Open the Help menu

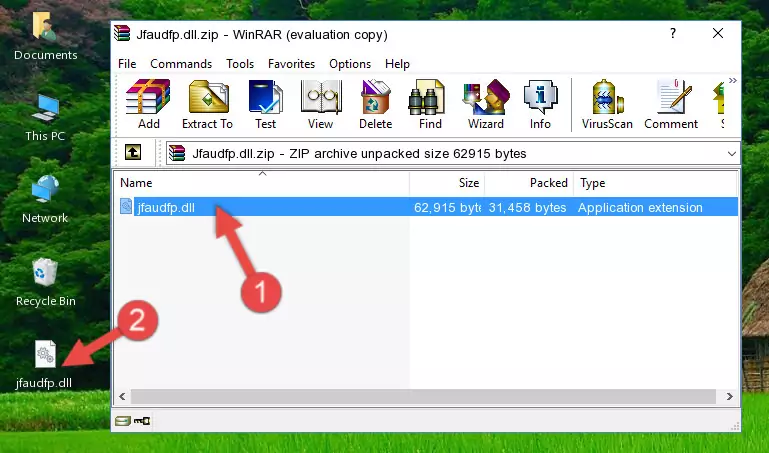[397, 64]
